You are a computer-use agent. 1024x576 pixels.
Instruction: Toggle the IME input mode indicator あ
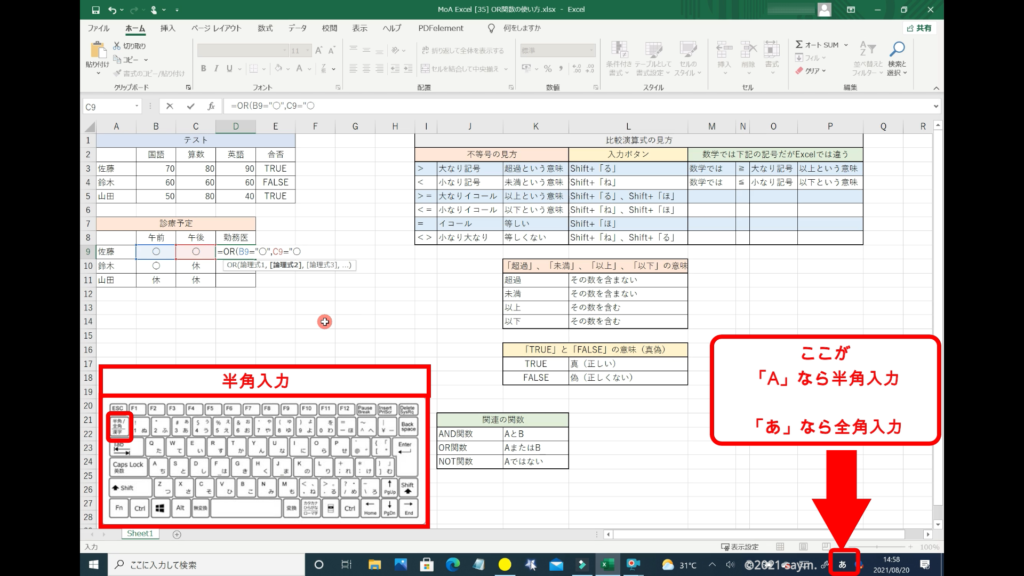point(842,564)
